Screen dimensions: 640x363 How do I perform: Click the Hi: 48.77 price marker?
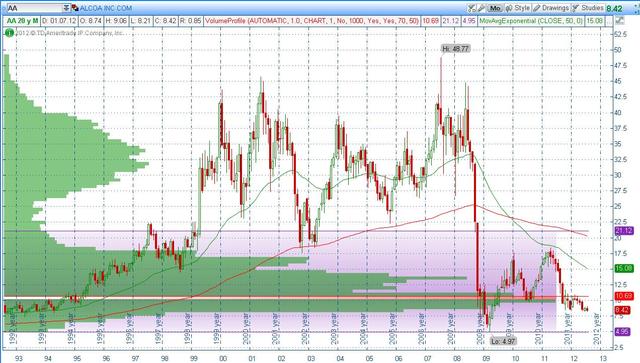coord(456,49)
